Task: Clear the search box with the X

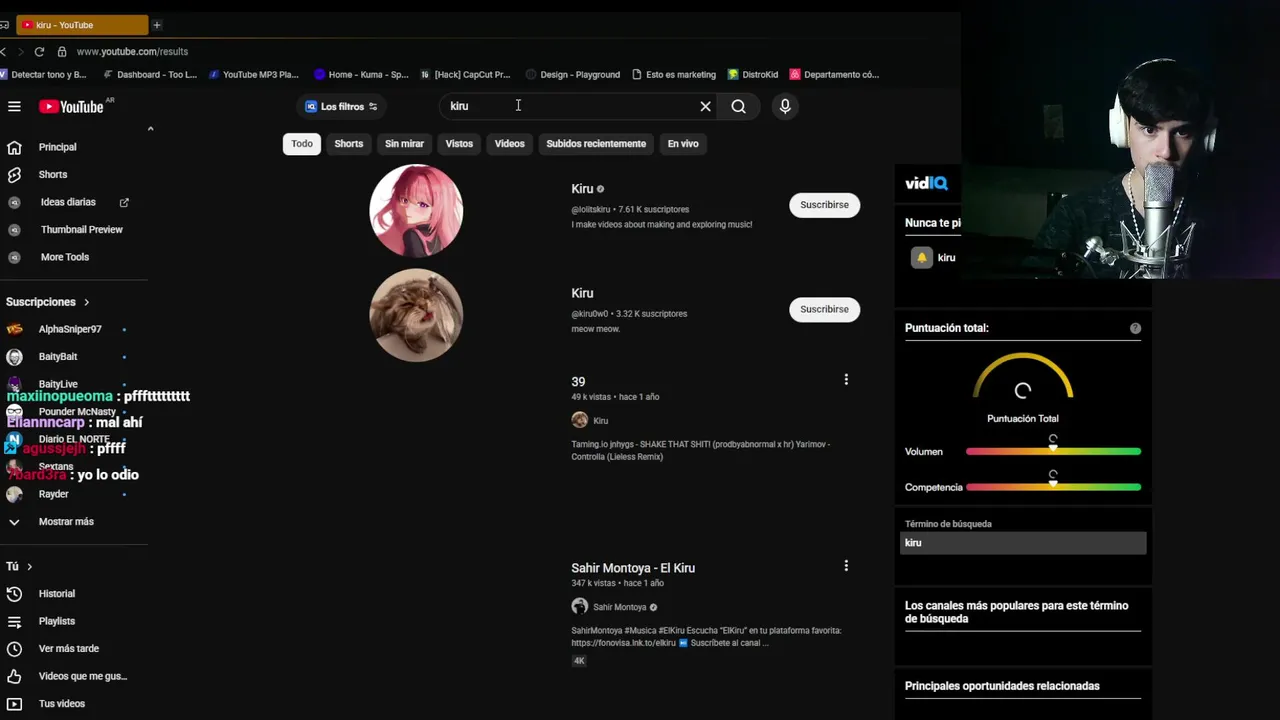Action: tap(705, 106)
